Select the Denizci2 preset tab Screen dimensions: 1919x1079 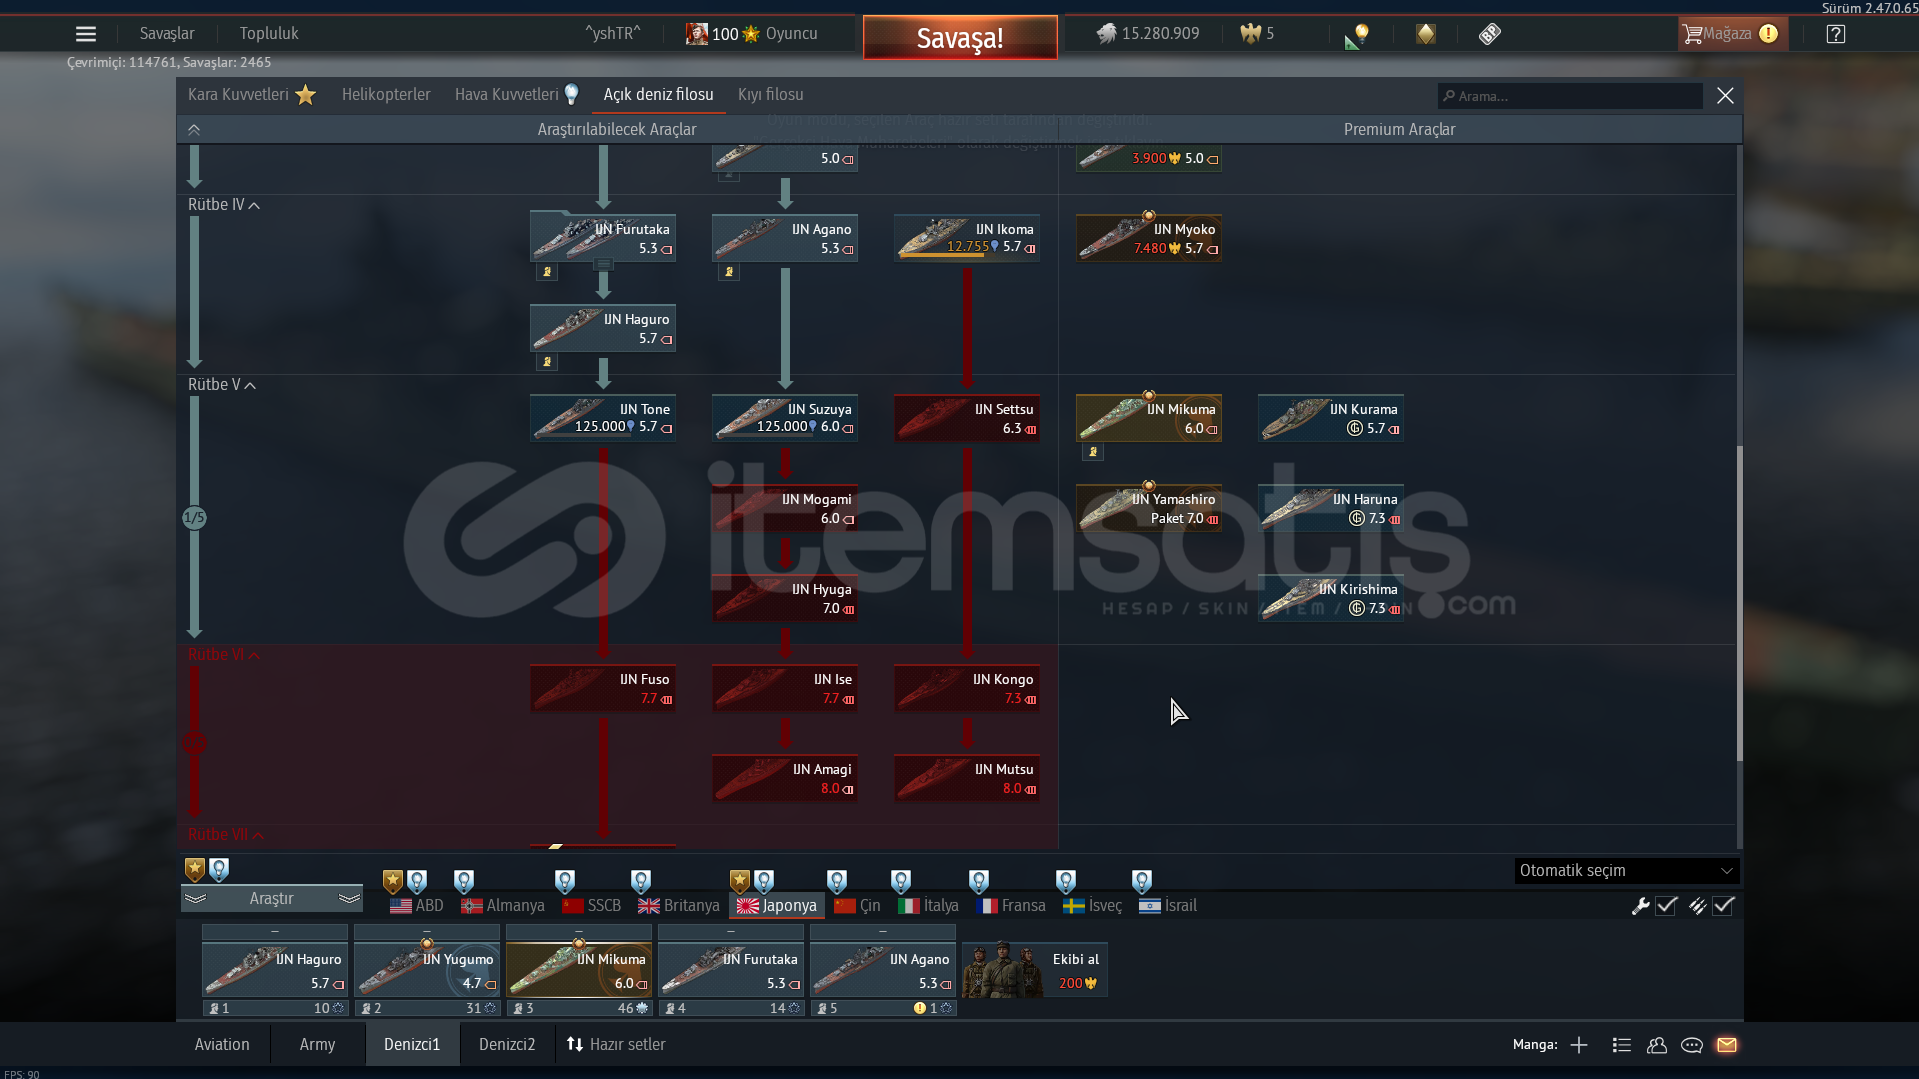507,1045
